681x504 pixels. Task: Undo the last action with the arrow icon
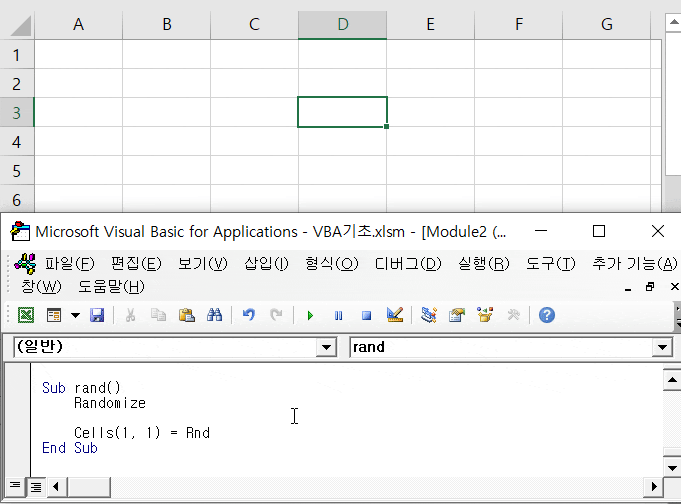coord(248,315)
